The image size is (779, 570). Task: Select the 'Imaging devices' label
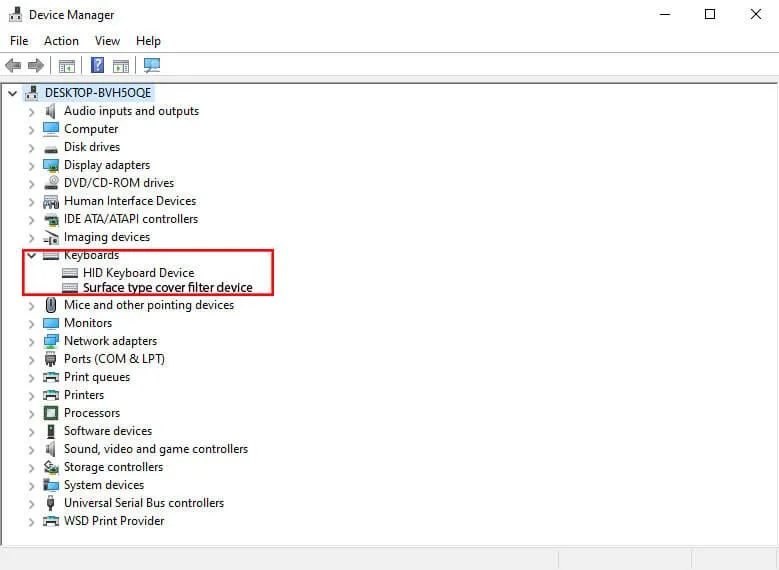[107, 237]
